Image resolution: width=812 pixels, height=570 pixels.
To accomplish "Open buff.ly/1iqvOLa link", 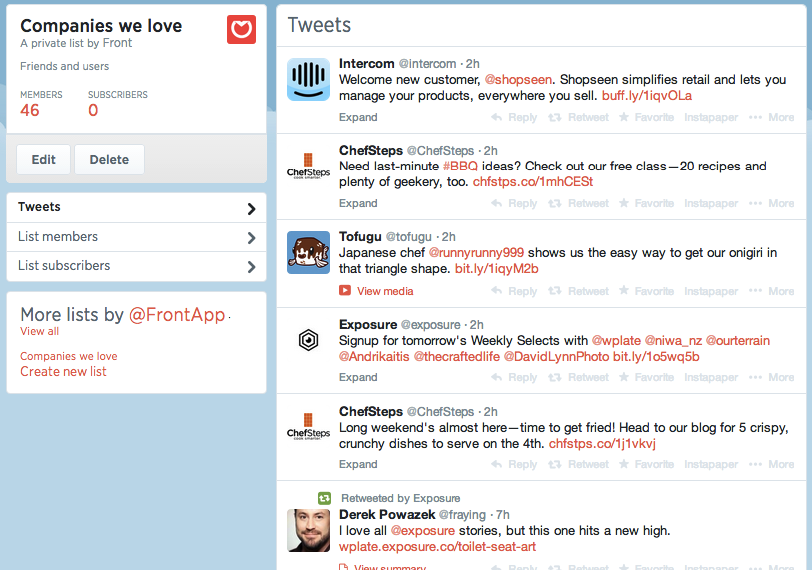I will click(x=647, y=96).
